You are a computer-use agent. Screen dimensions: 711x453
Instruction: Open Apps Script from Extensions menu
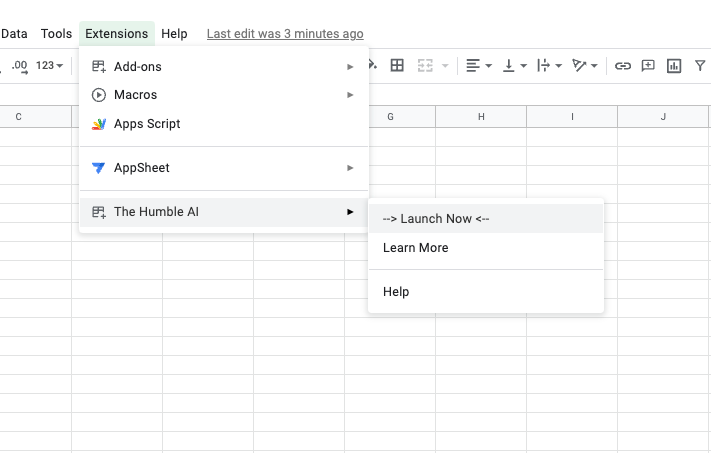pyautogui.click(x=224, y=124)
